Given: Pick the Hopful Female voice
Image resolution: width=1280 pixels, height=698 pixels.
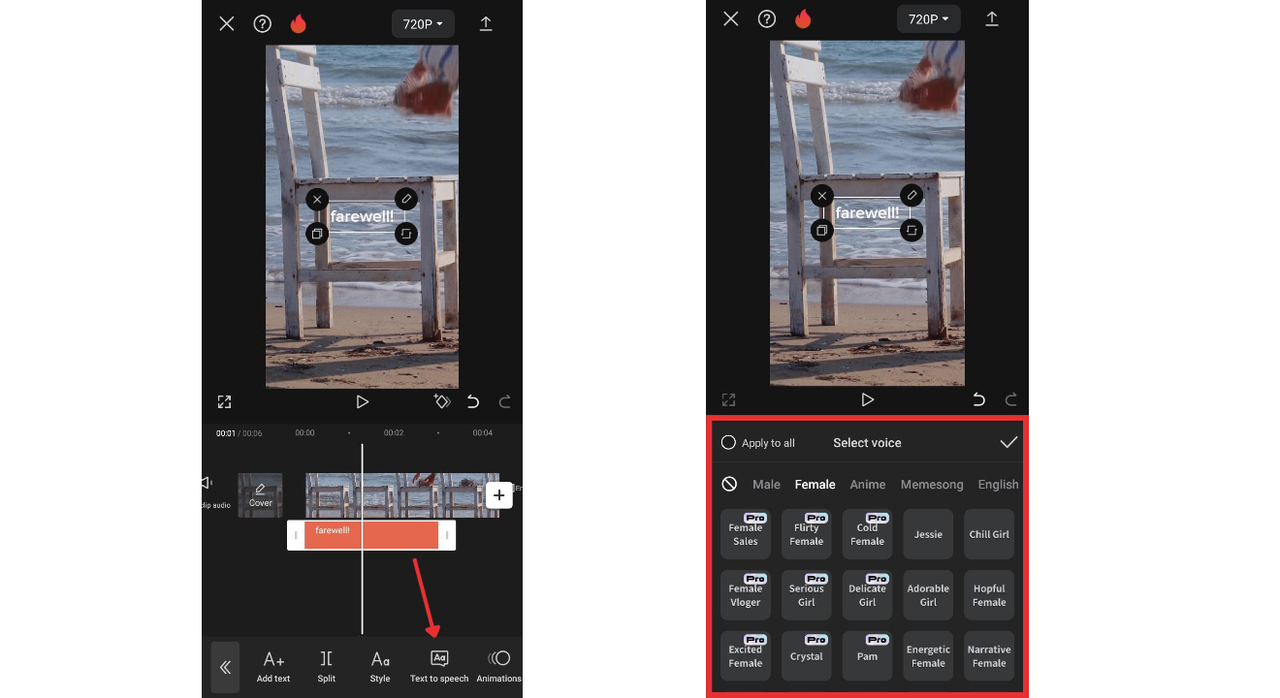Looking at the screenshot, I should pyautogui.click(x=989, y=595).
